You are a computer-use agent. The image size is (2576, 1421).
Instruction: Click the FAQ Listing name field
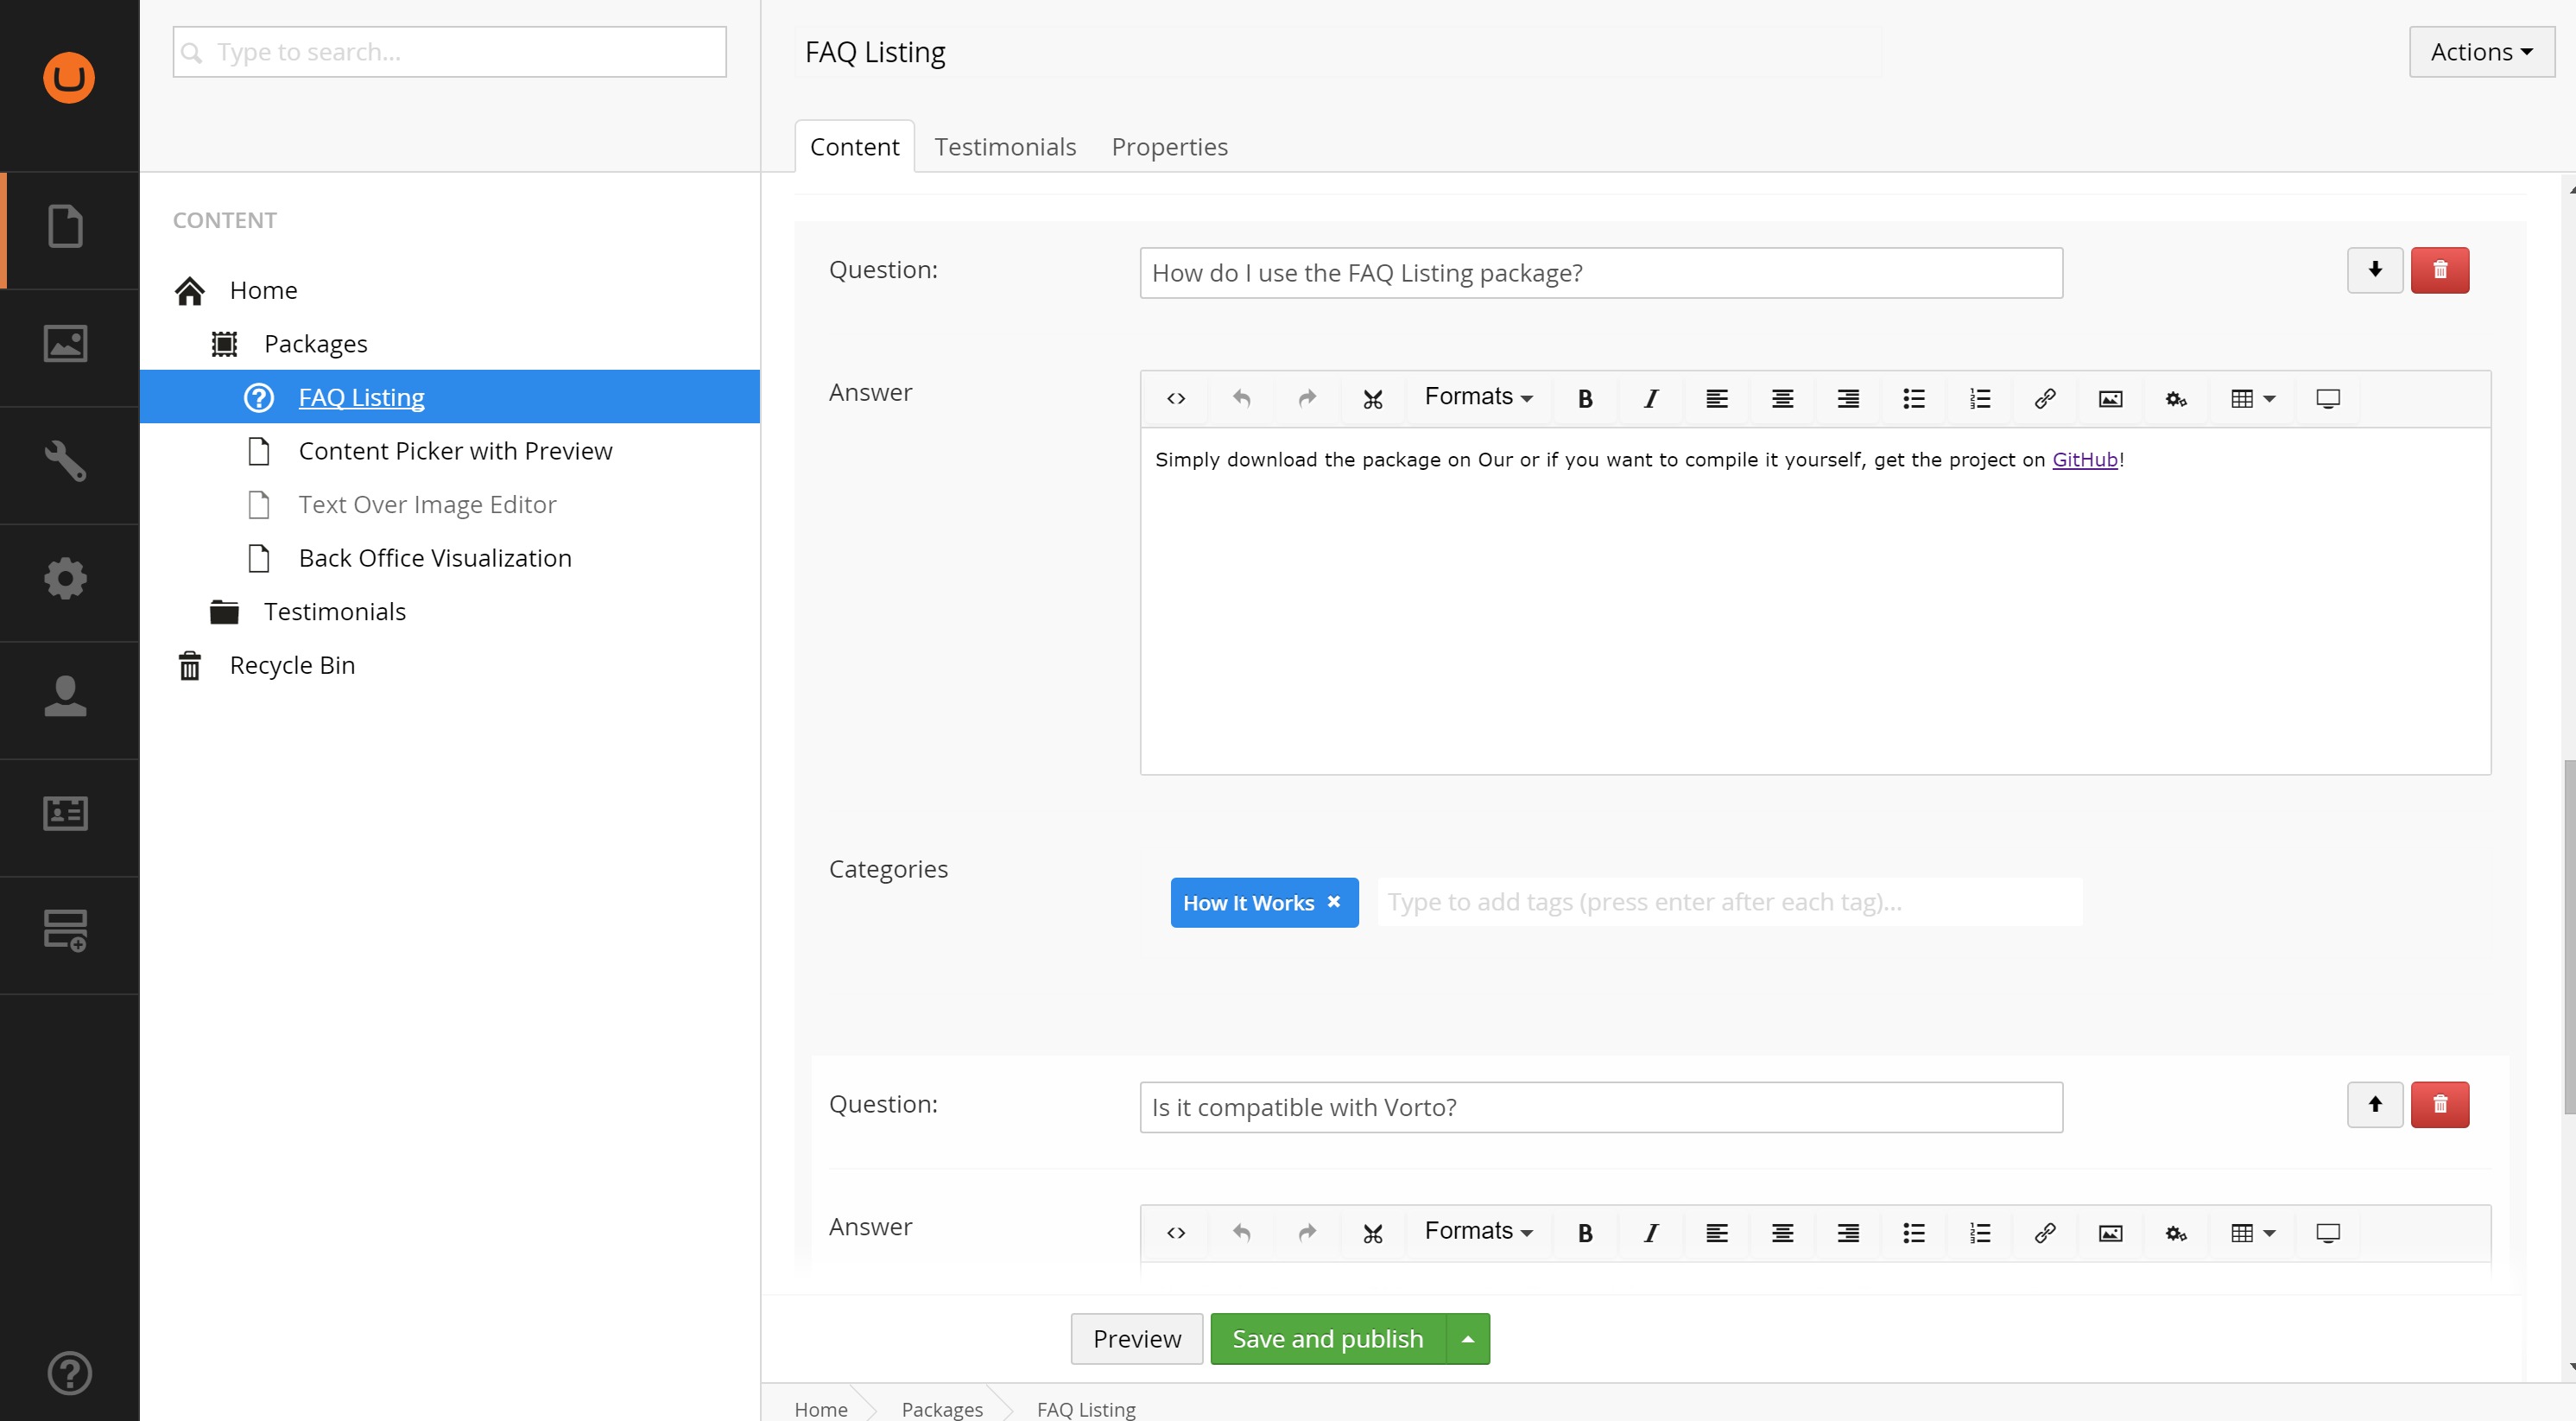coord(1339,52)
